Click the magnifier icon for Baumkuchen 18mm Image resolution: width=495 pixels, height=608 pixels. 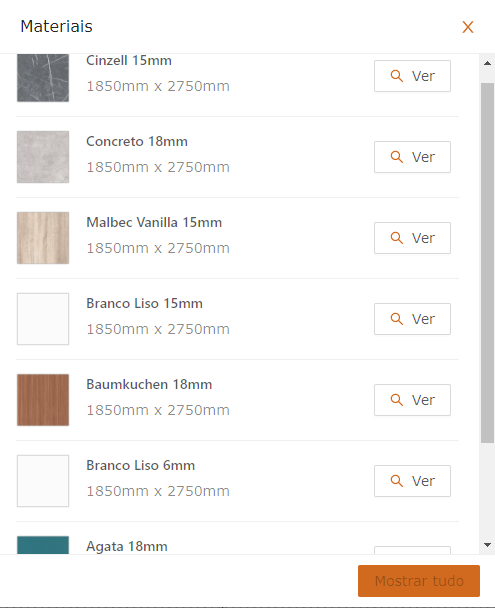397,400
